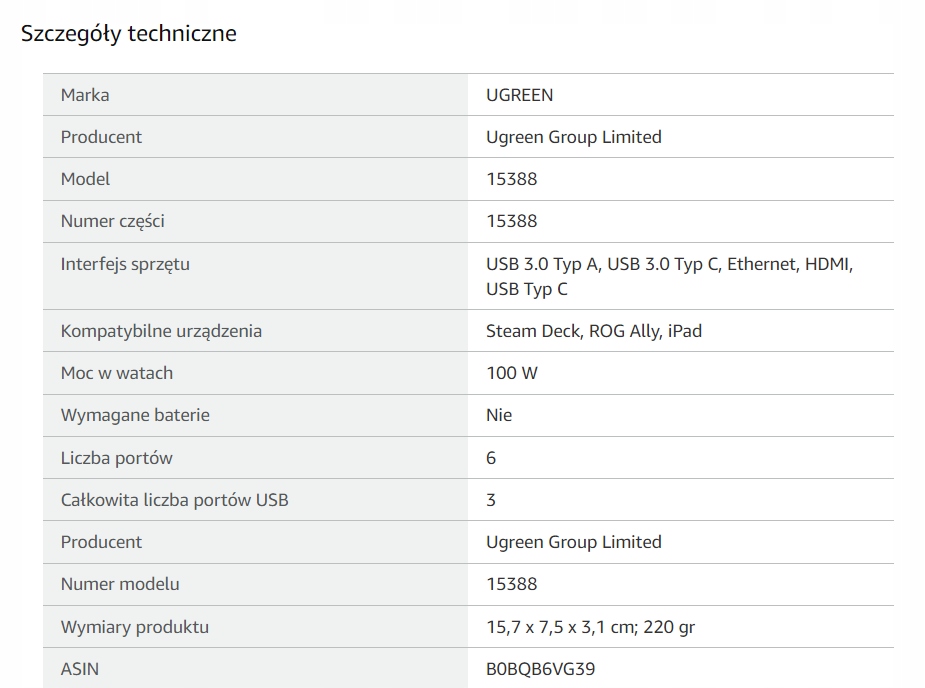Viewport: 925px width, 688px height.
Task: Click the Model label cell
Action: pos(85,179)
